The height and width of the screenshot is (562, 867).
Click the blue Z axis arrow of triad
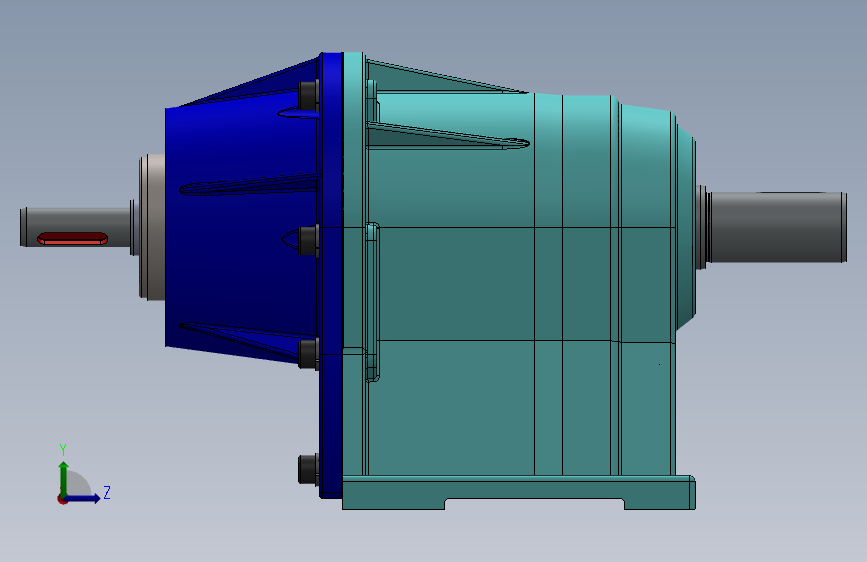tap(83, 498)
